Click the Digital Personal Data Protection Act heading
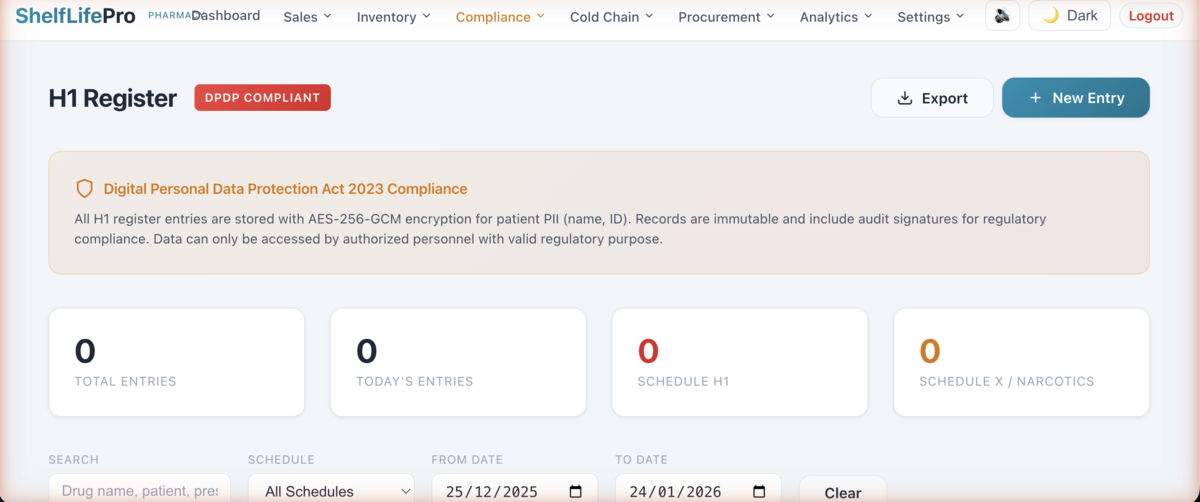1200x502 pixels. click(285, 189)
